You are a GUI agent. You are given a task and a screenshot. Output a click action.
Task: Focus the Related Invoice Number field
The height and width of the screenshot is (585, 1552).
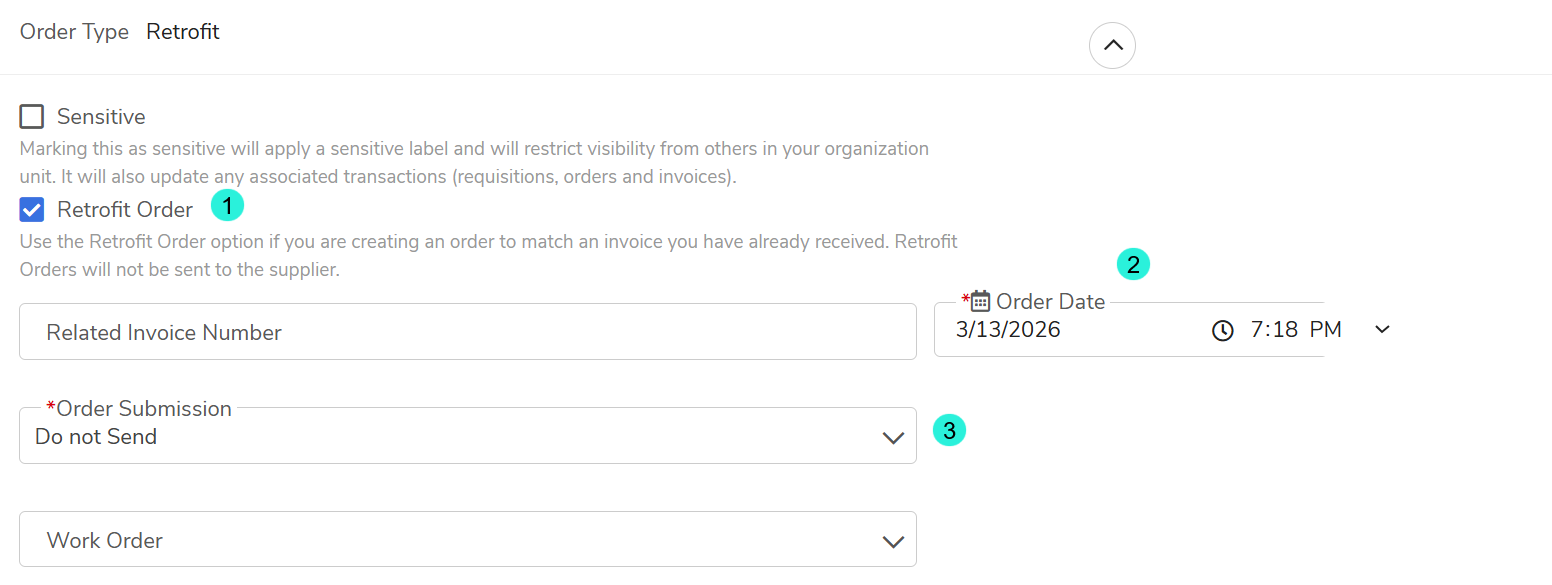coord(467,332)
